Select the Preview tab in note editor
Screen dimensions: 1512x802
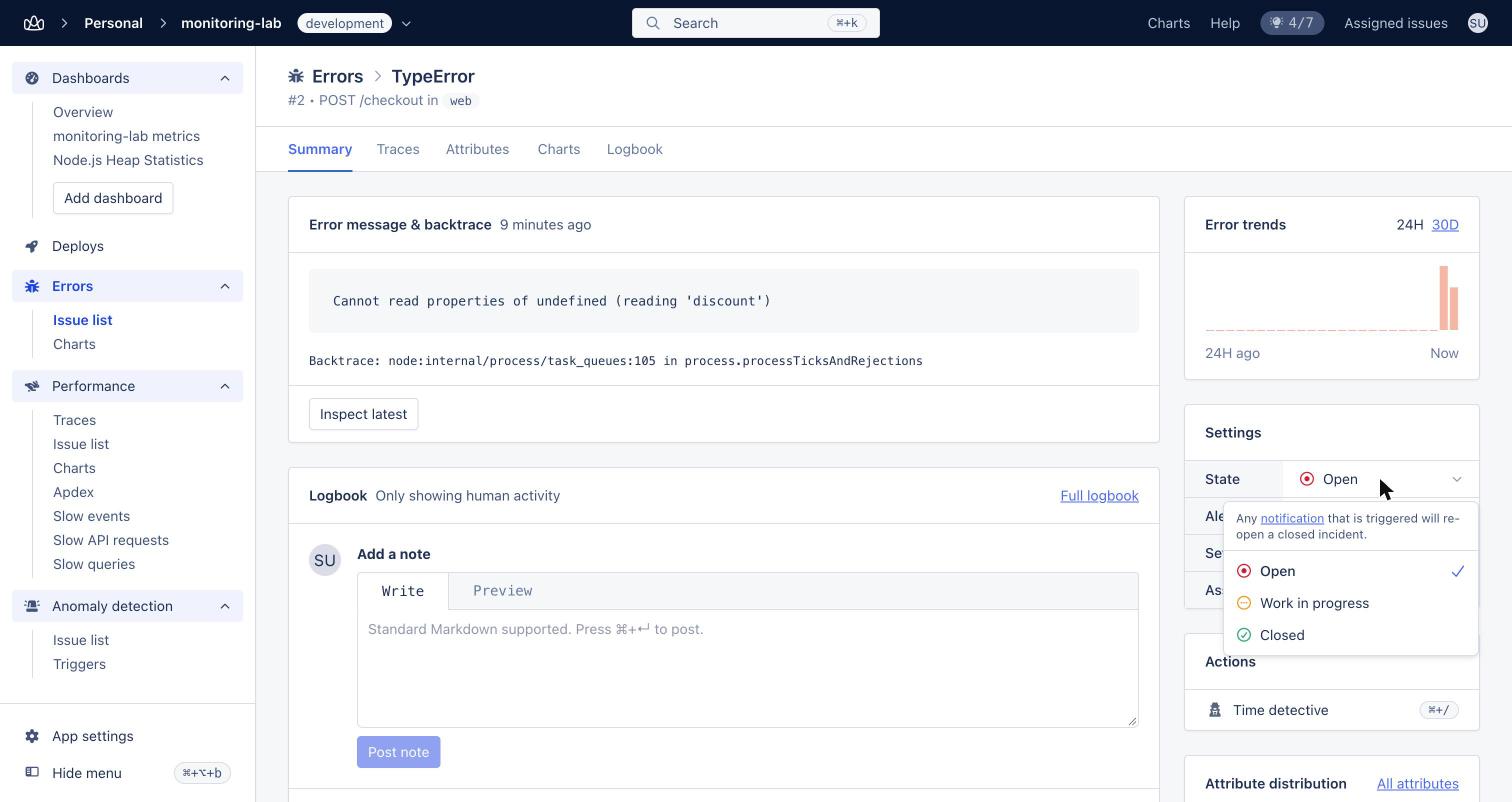[x=502, y=591]
